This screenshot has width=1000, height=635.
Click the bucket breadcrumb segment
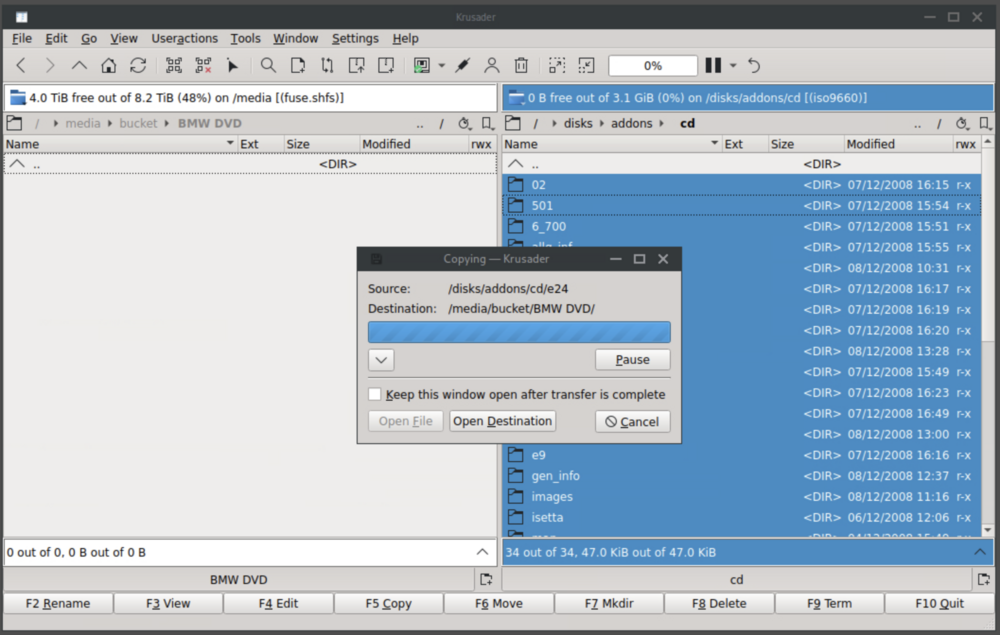coord(138,123)
